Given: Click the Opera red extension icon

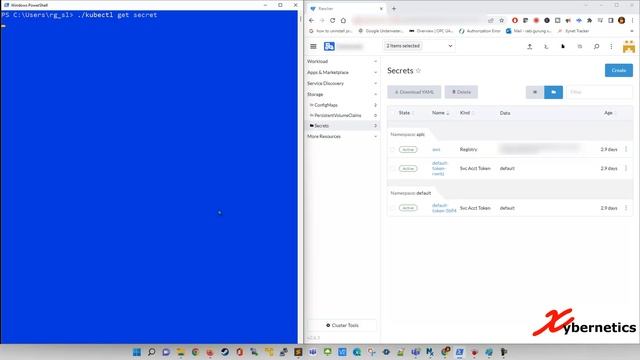Looking at the screenshot, I should [515, 20].
